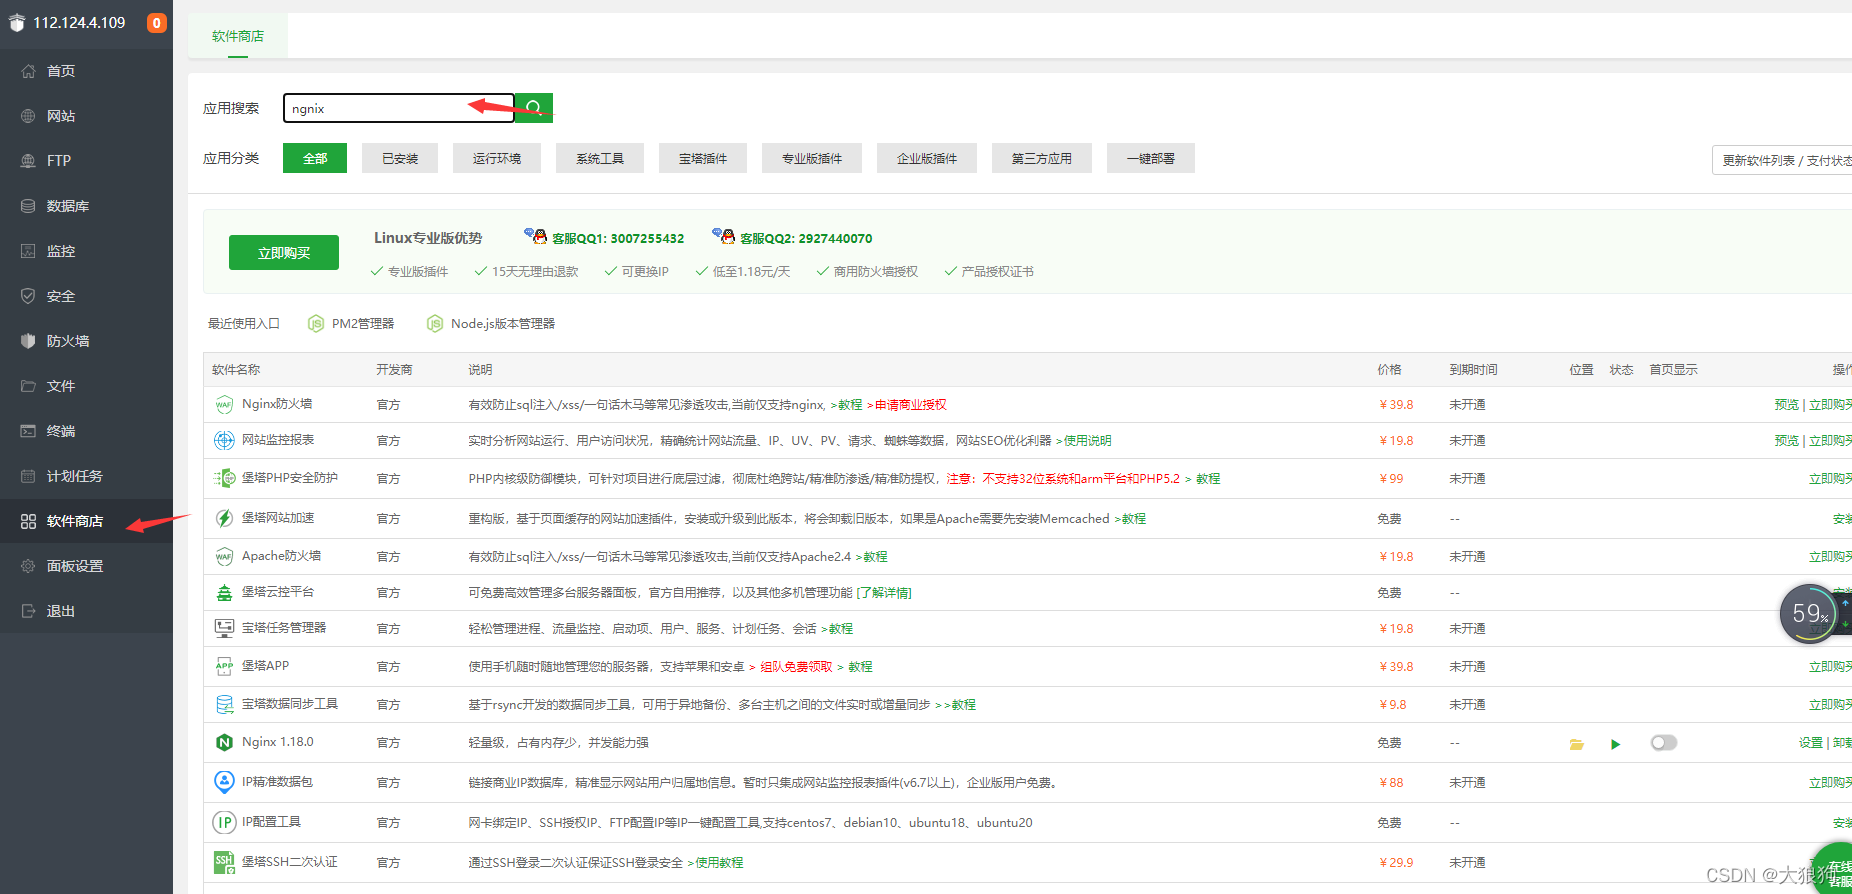Click the 堡塔APP icon
1852x894 pixels.
coord(224,666)
